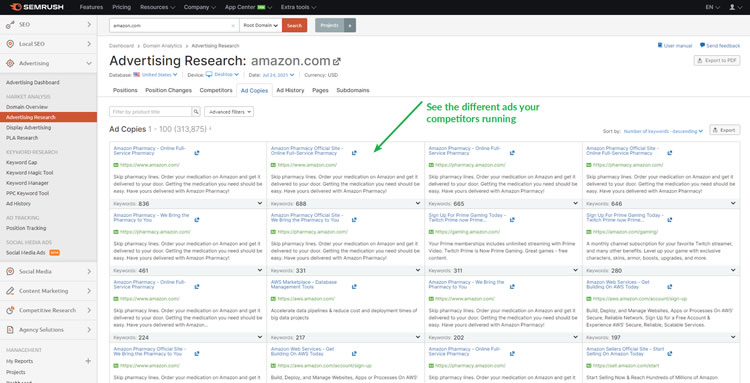Click the Agency Solutions document icon
The image size is (750, 383).
pos(10,330)
